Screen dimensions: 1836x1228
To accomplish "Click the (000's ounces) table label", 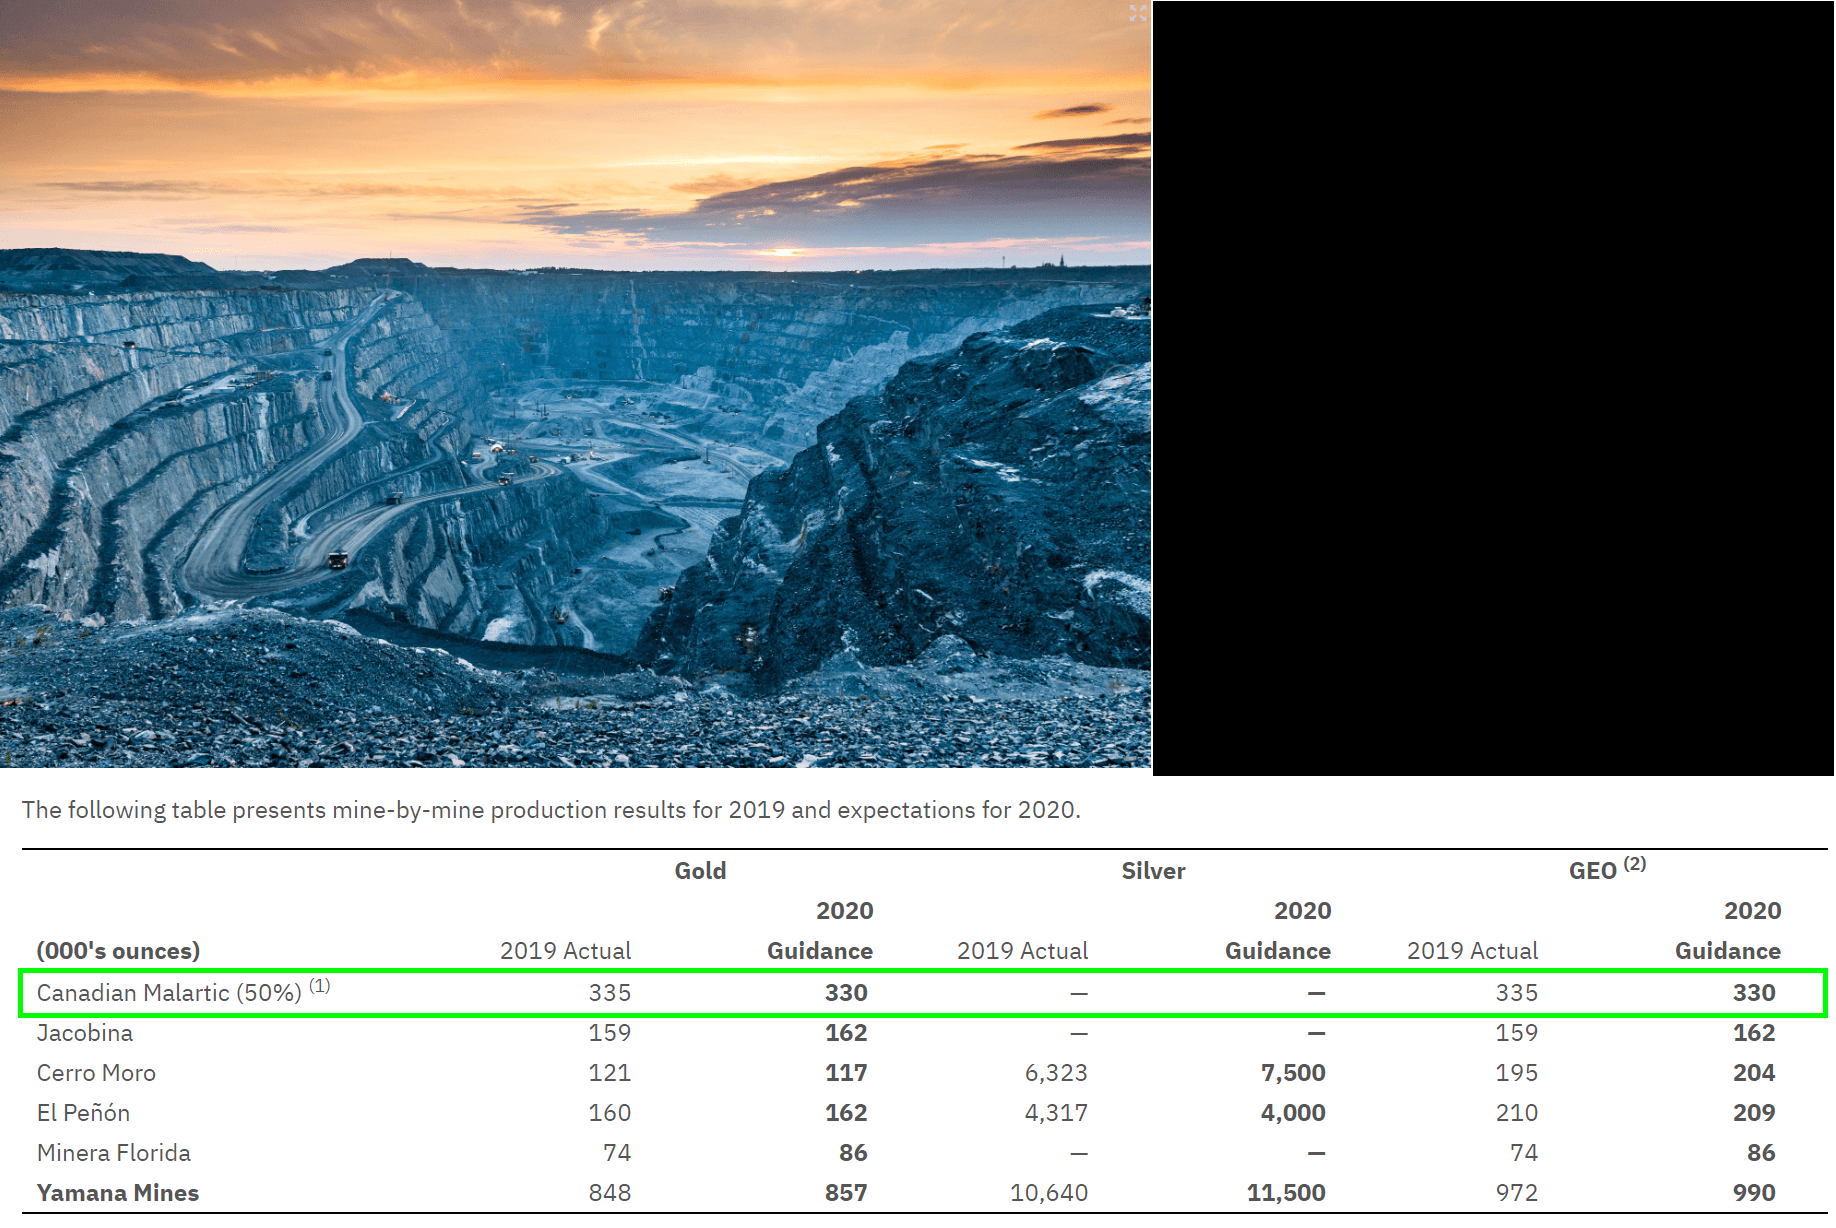I will [x=118, y=951].
